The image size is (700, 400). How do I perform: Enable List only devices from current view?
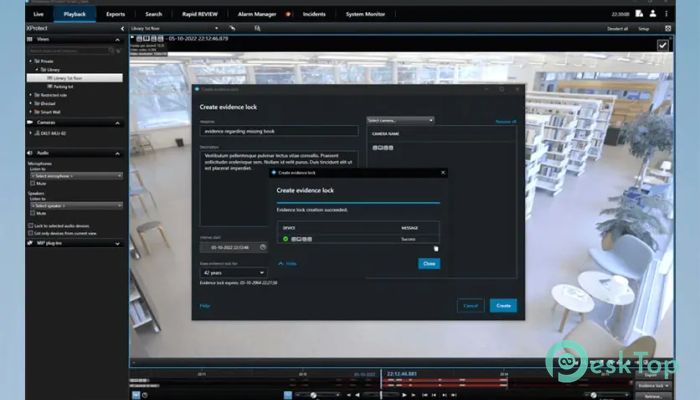(x=31, y=233)
